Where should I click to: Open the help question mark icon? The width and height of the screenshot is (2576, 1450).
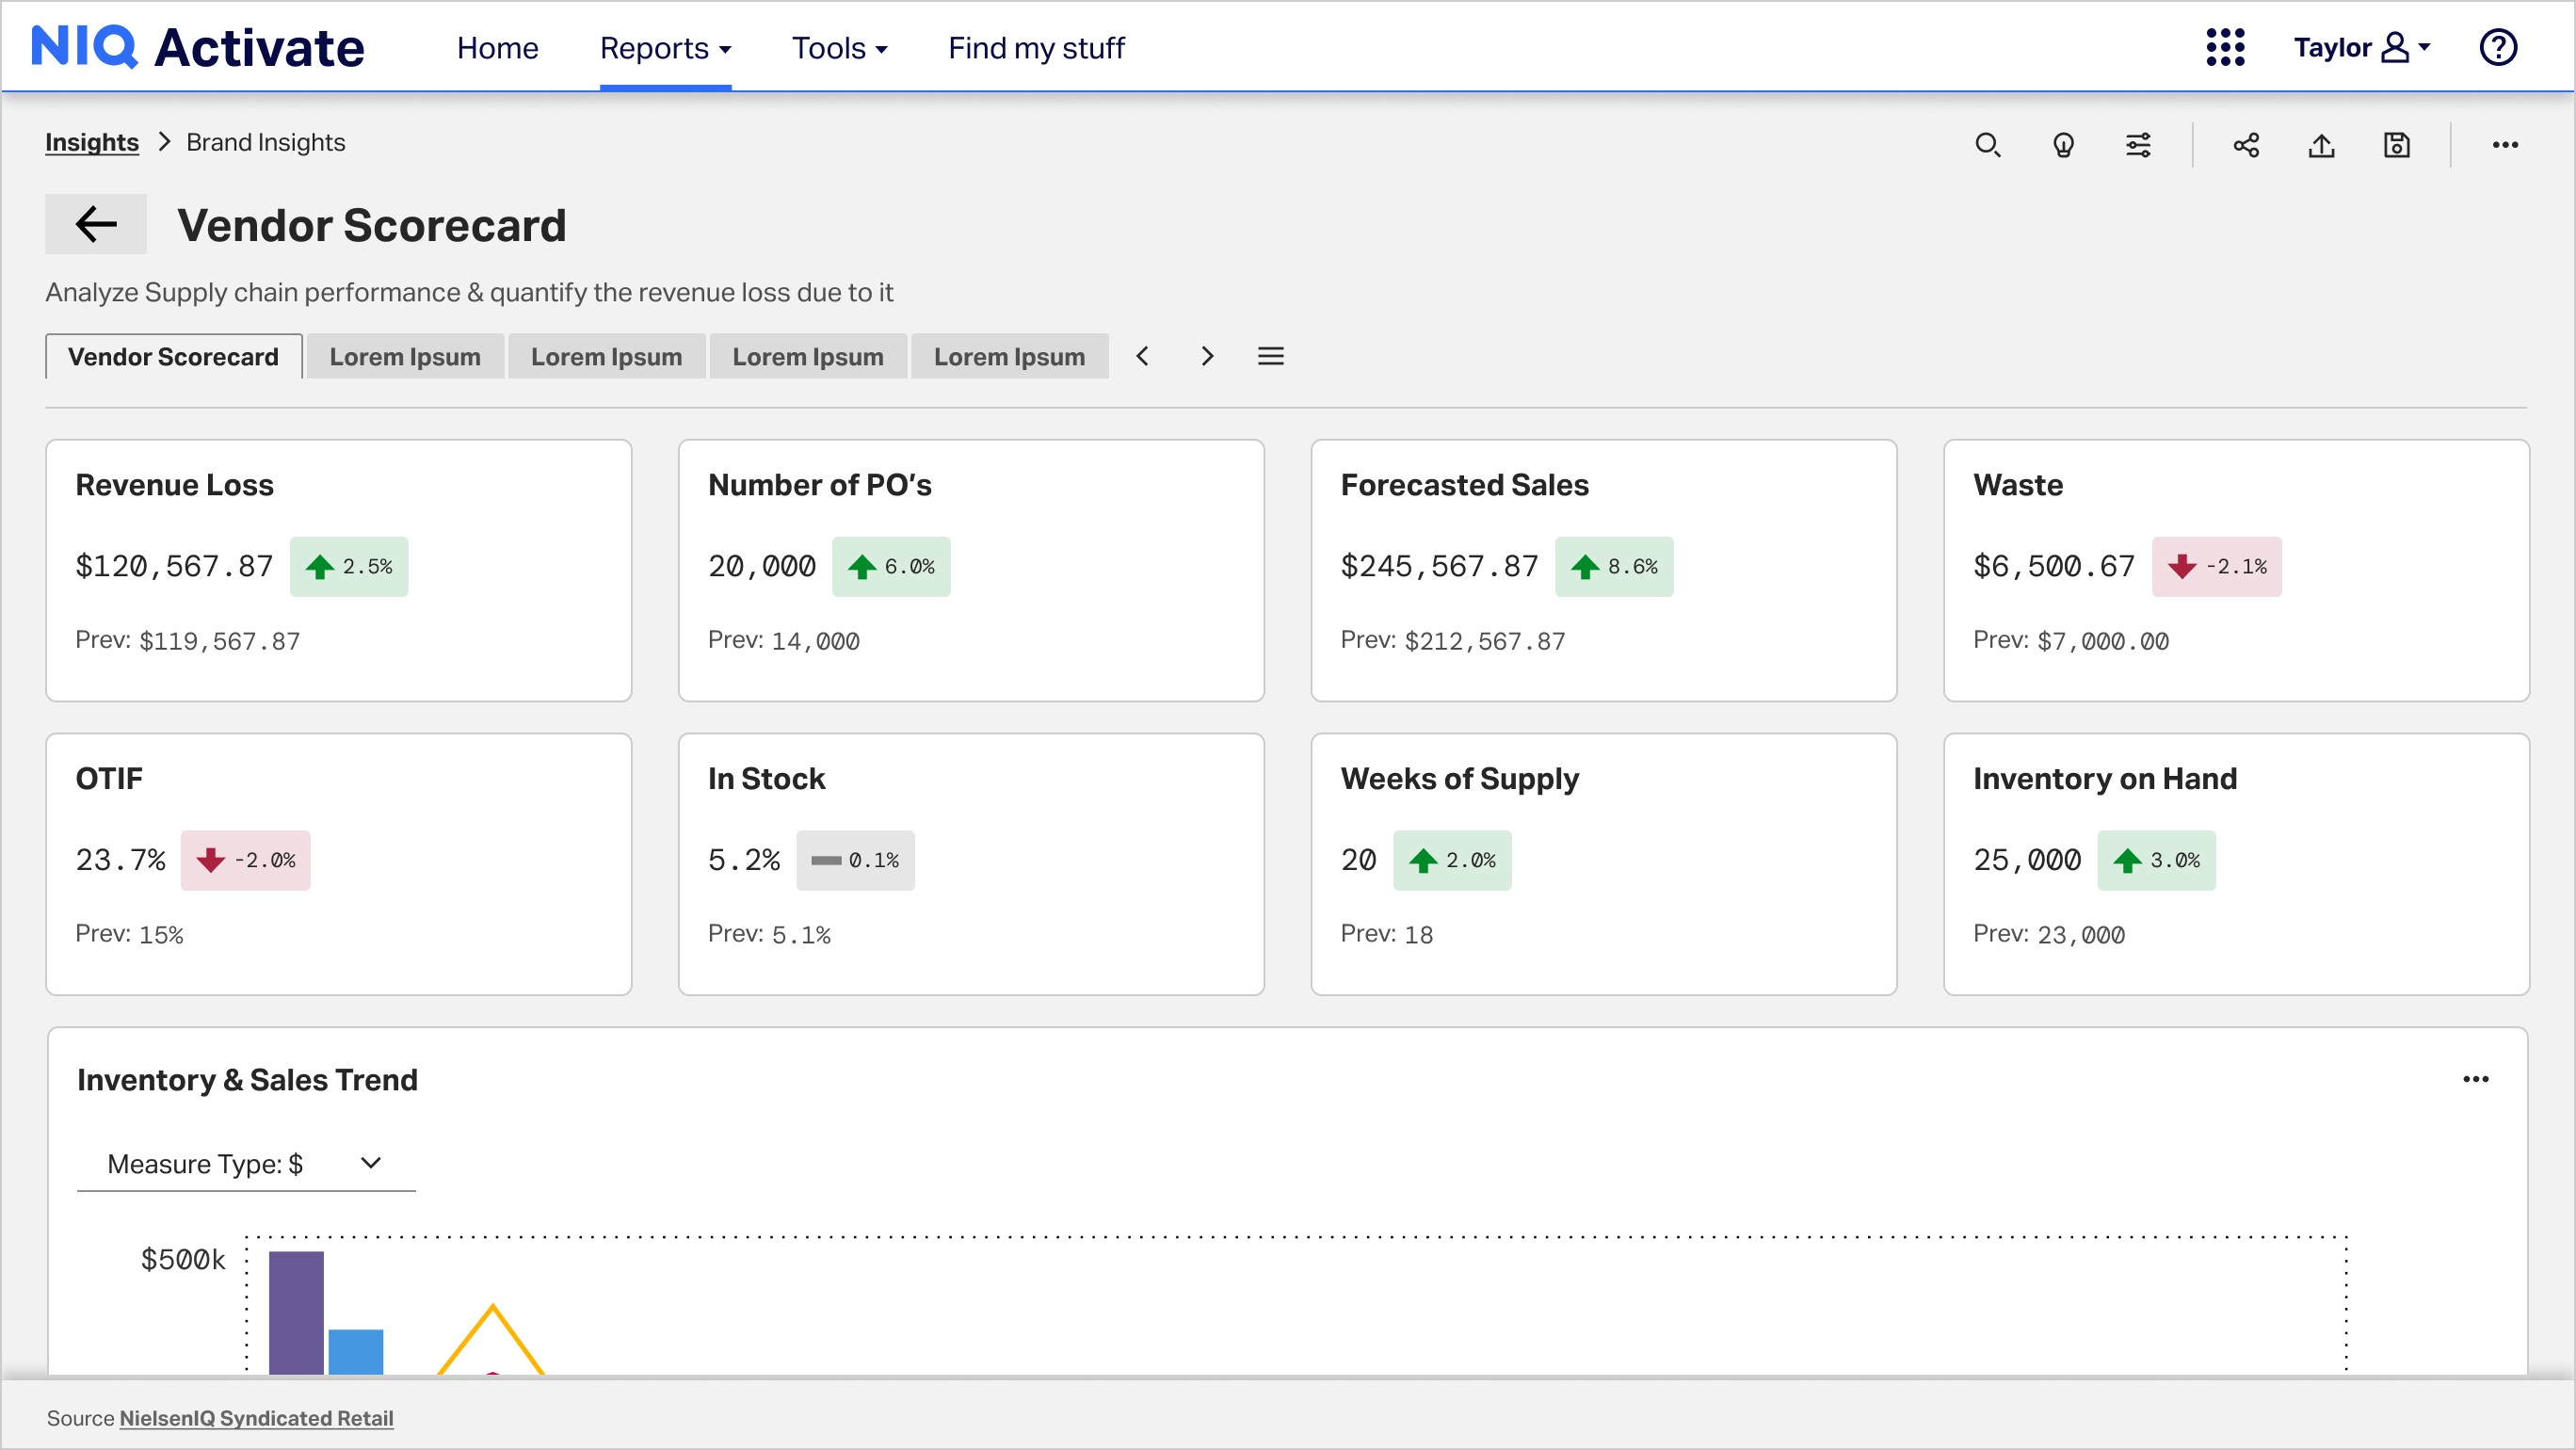2498,47
